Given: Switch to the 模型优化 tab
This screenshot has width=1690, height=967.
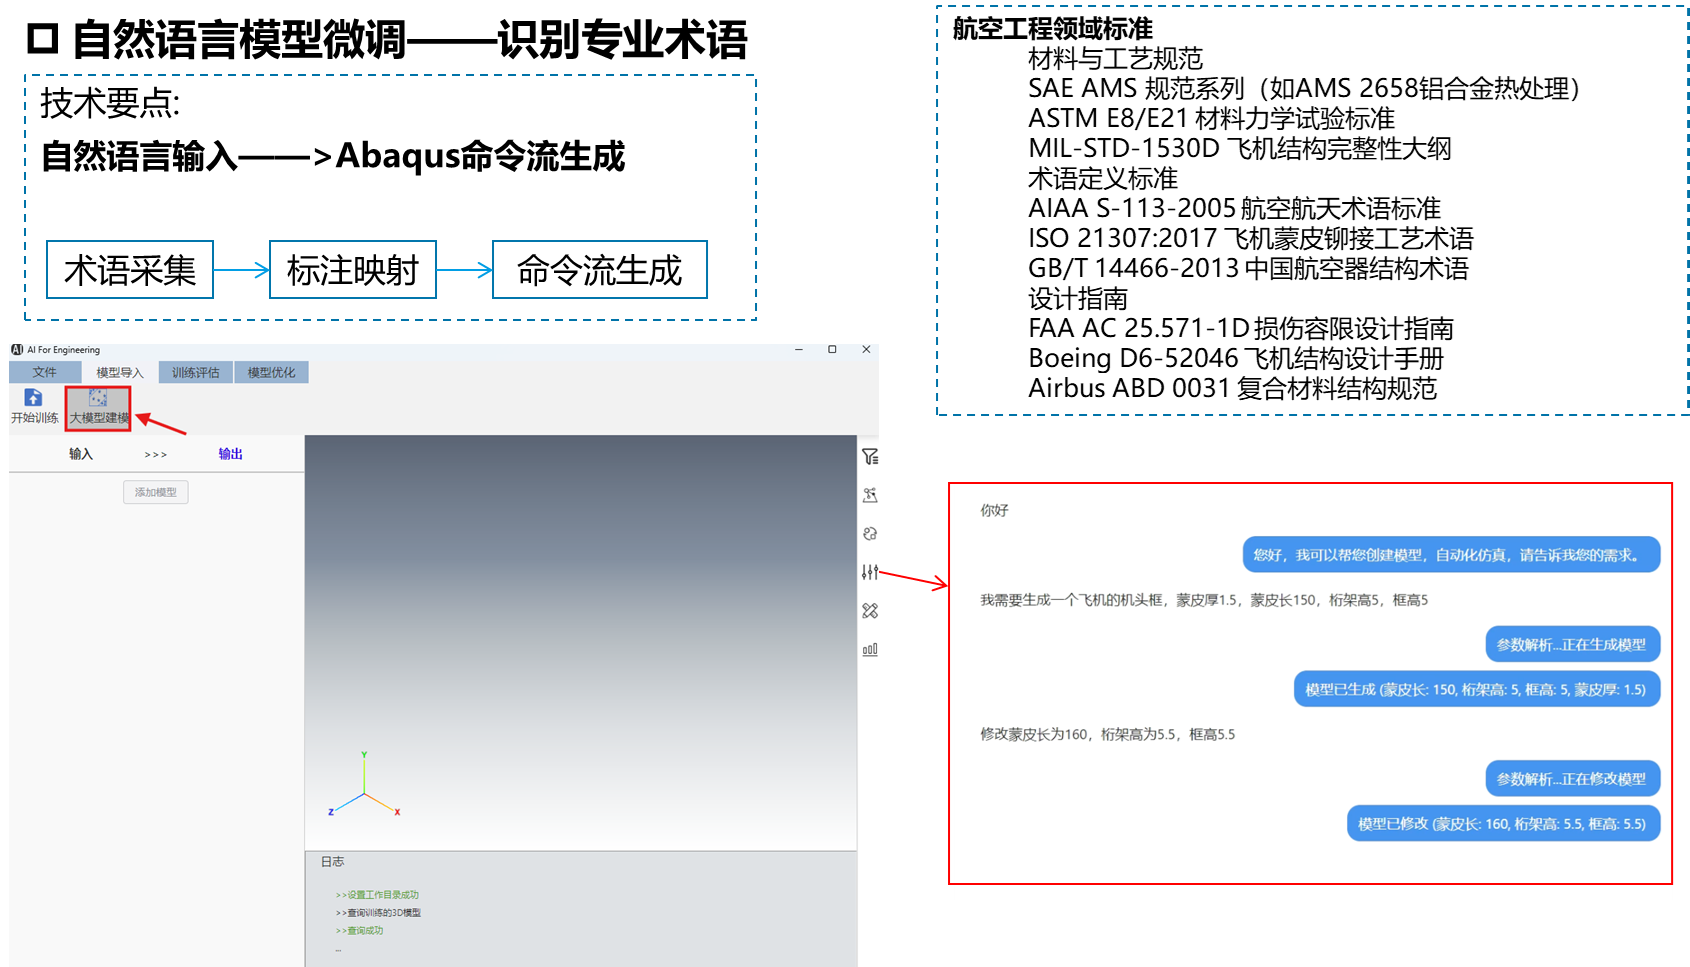Looking at the screenshot, I should pos(271,372).
